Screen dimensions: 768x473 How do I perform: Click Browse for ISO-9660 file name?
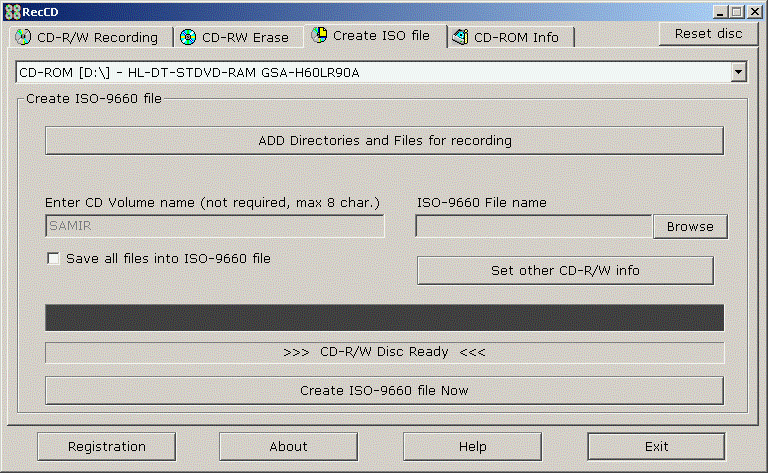(x=690, y=226)
